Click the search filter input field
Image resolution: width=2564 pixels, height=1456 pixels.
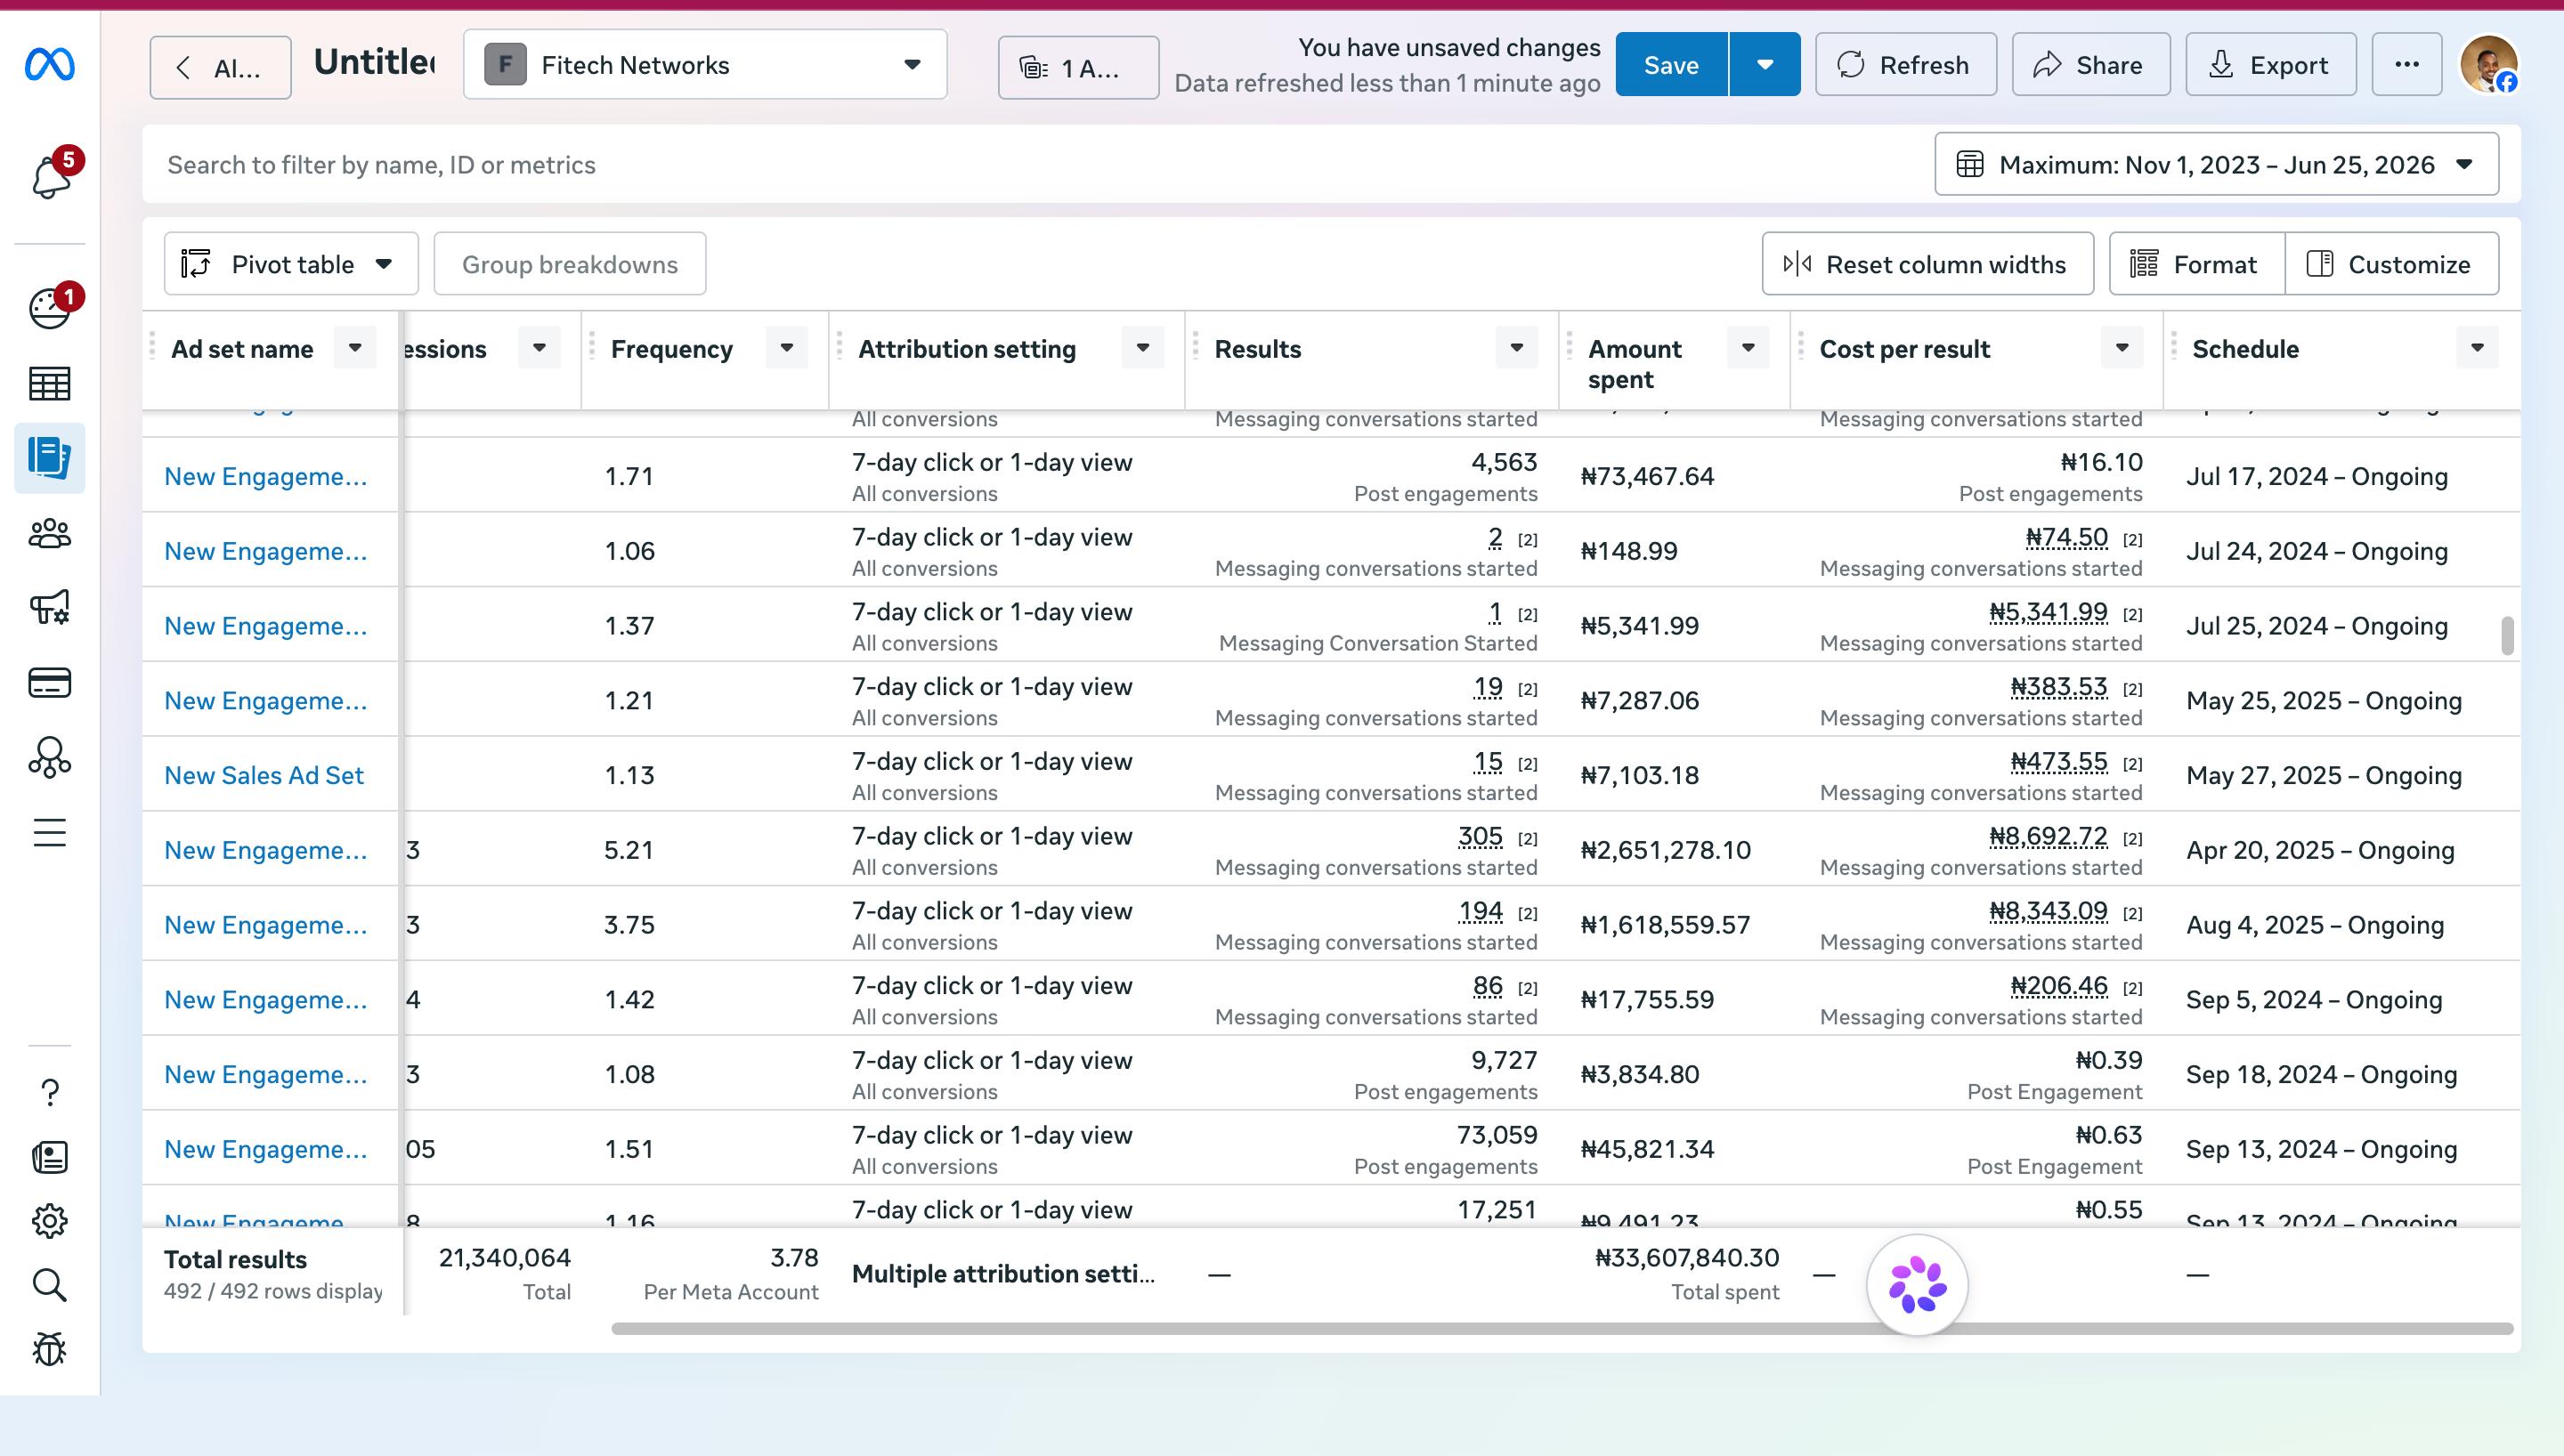tap(1030, 165)
